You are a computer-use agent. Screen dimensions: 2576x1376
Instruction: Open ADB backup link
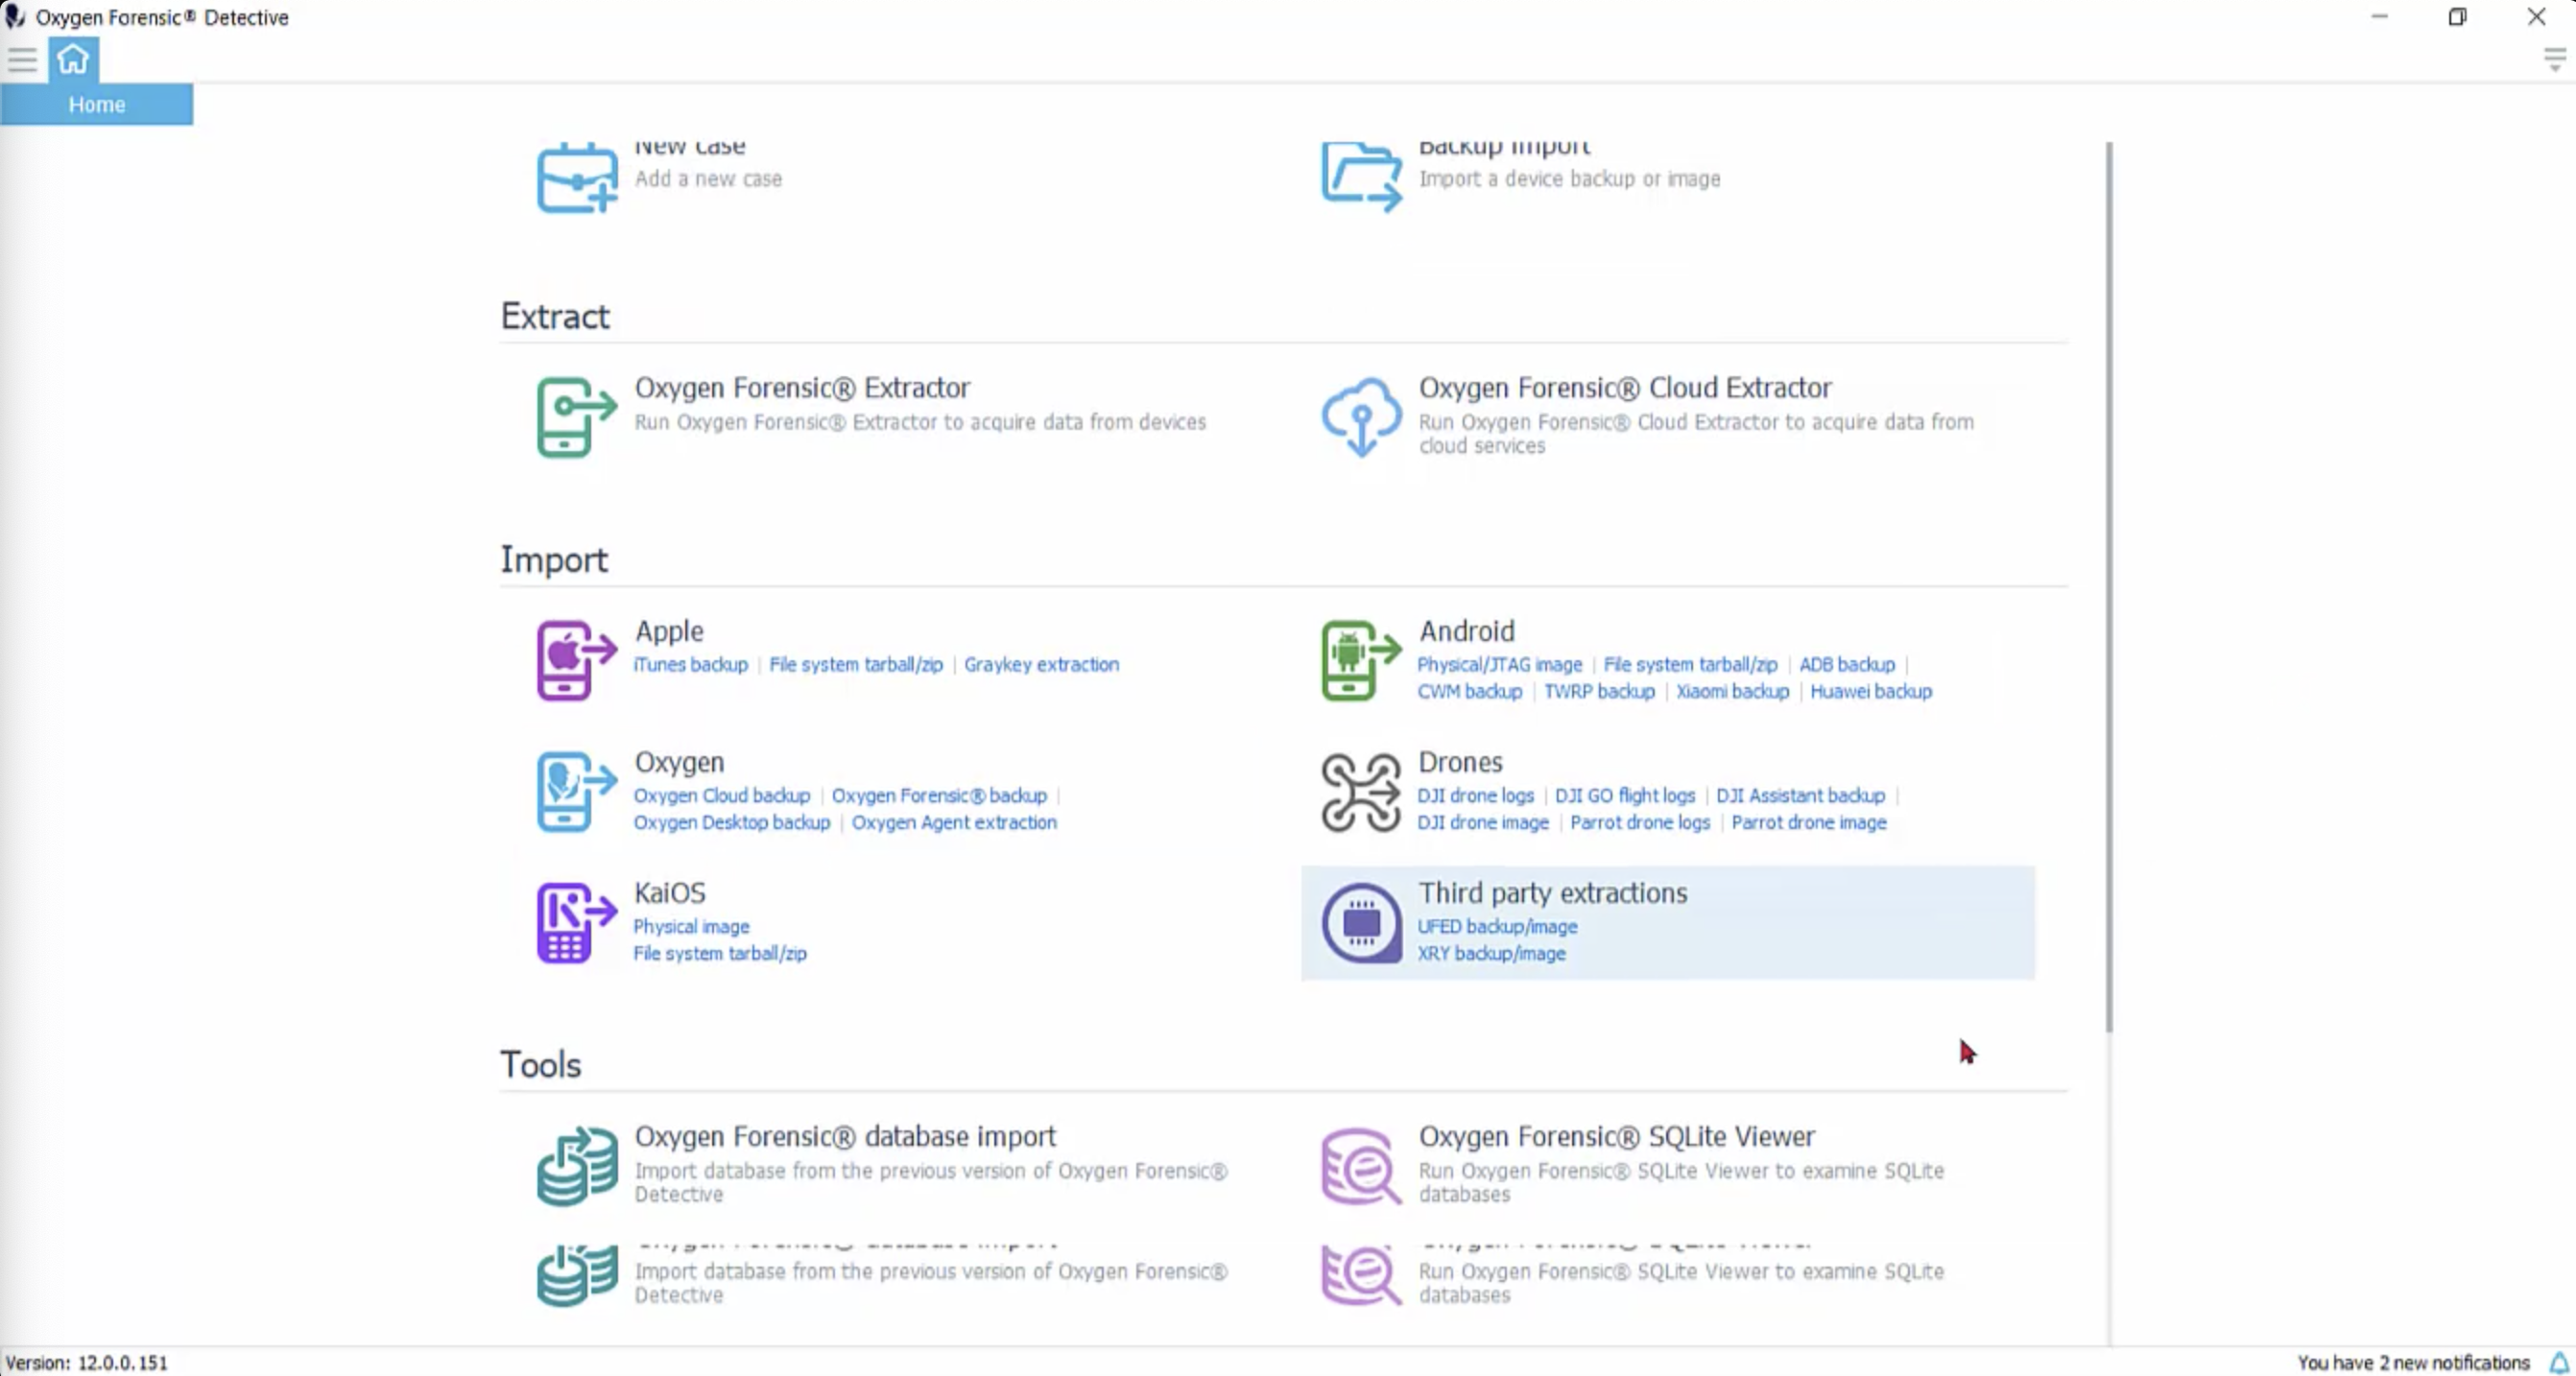click(1846, 664)
